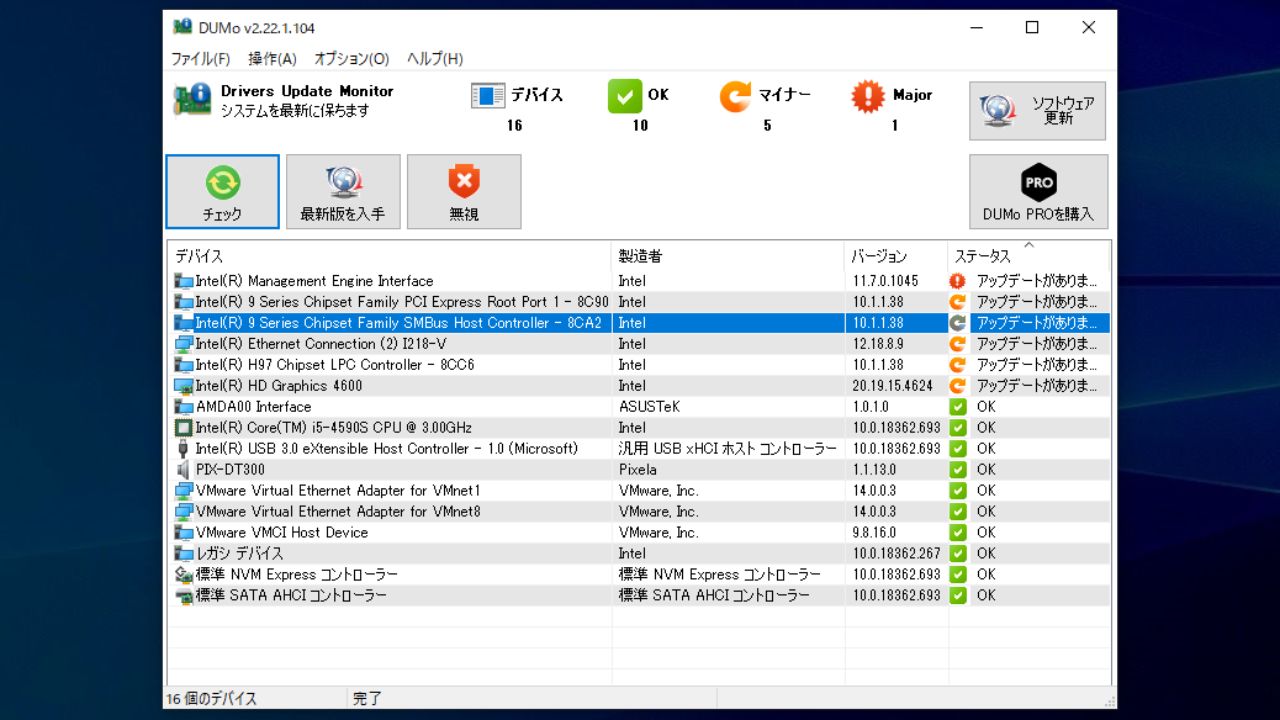
Task: Click status icon for PCI Express Root Port row
Action: coord(958,302)
